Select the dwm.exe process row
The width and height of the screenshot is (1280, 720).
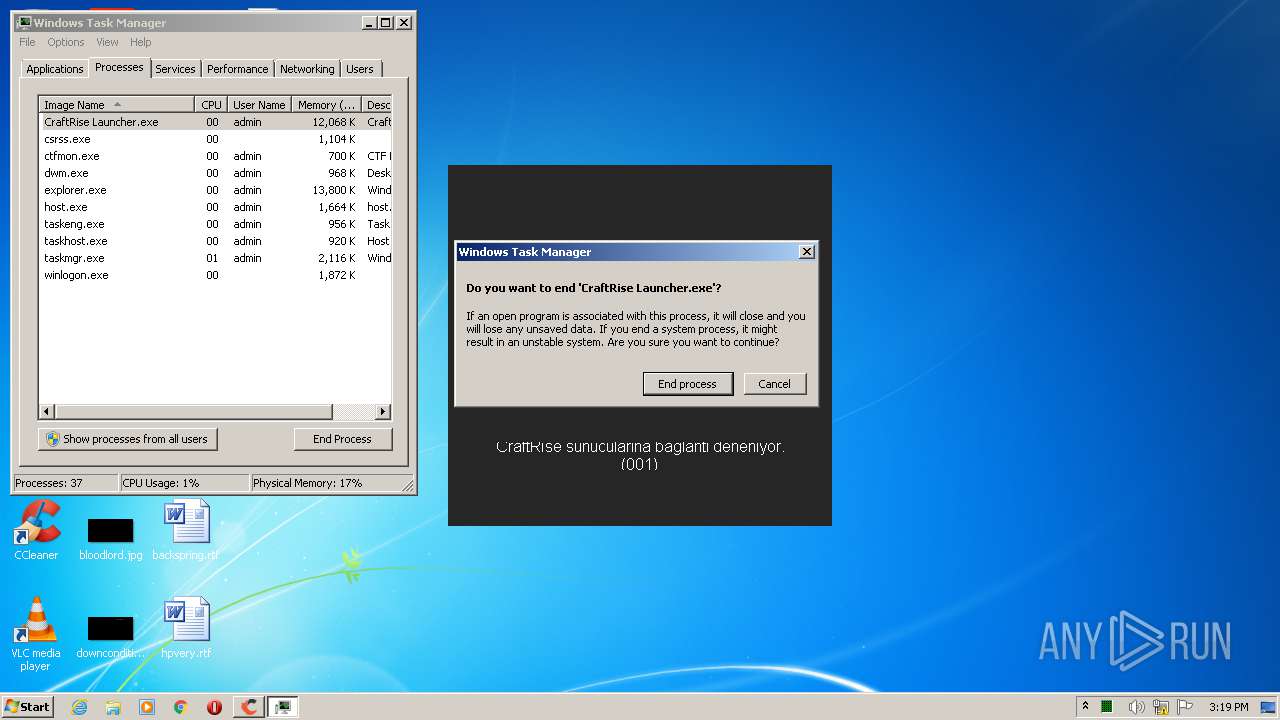(215, 173)
